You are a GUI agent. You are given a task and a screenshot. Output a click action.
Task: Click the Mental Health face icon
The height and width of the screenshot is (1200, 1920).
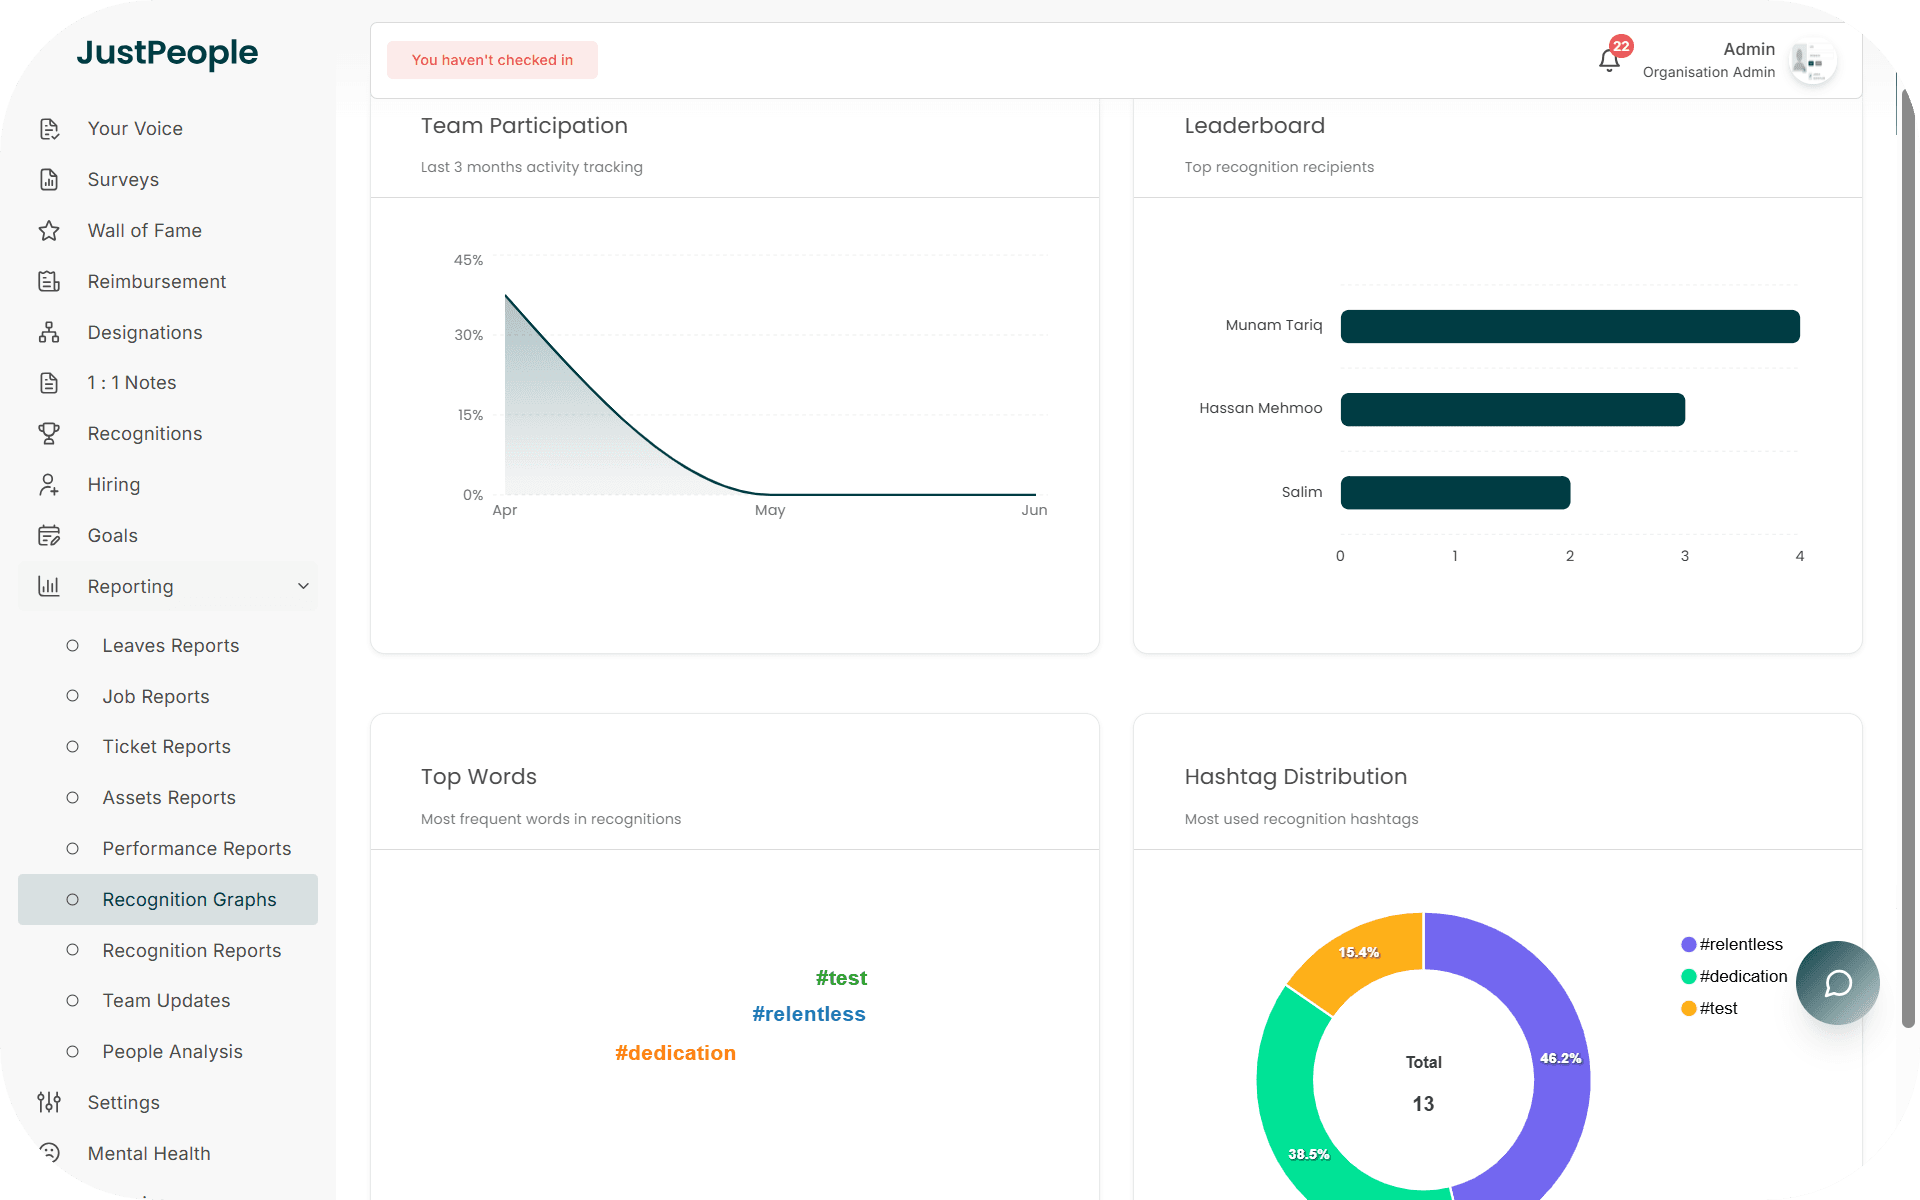(x=49, y=1153)
